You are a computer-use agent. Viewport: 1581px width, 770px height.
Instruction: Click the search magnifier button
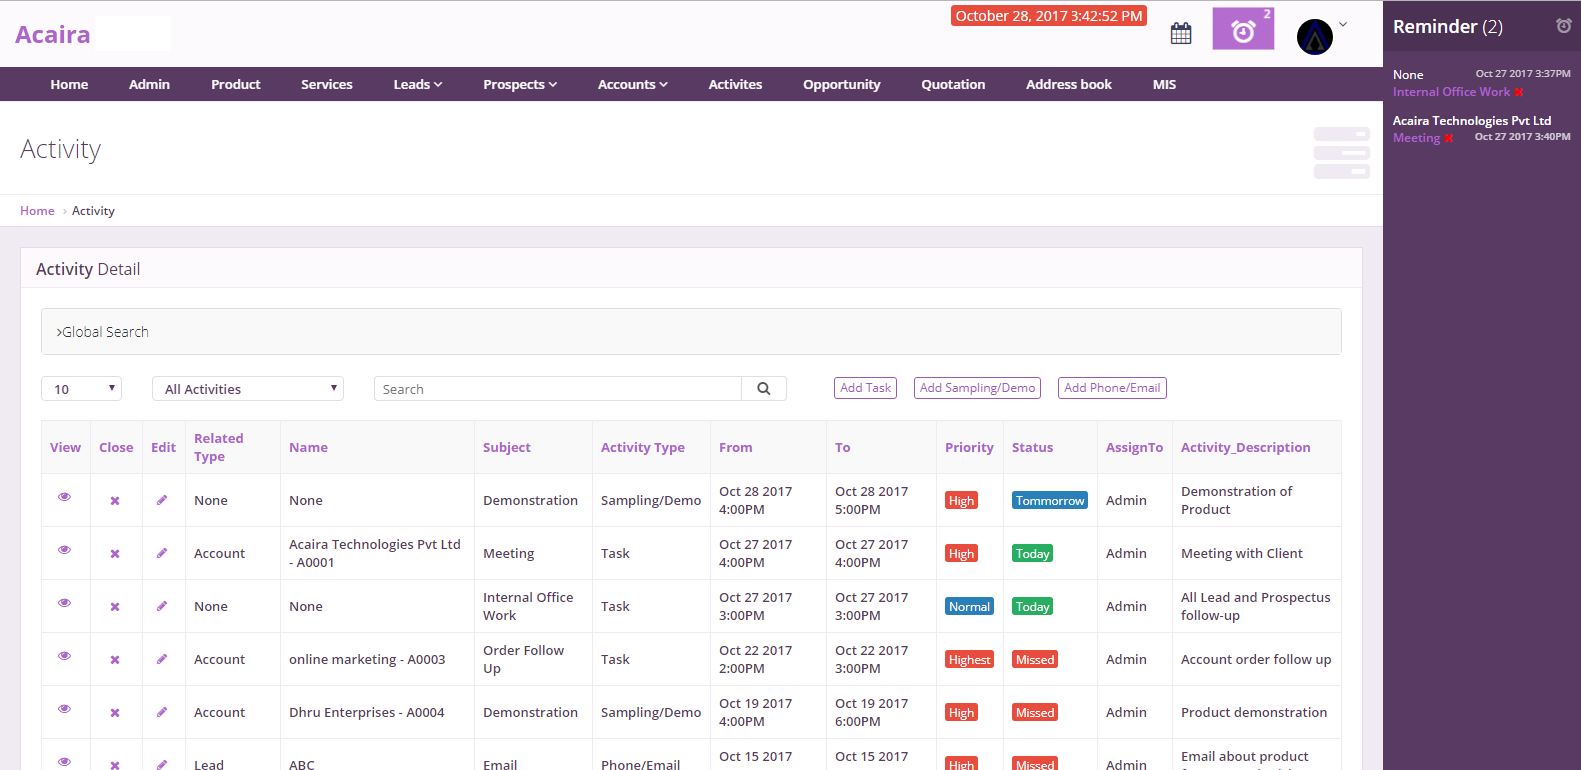tap(764, 389)
